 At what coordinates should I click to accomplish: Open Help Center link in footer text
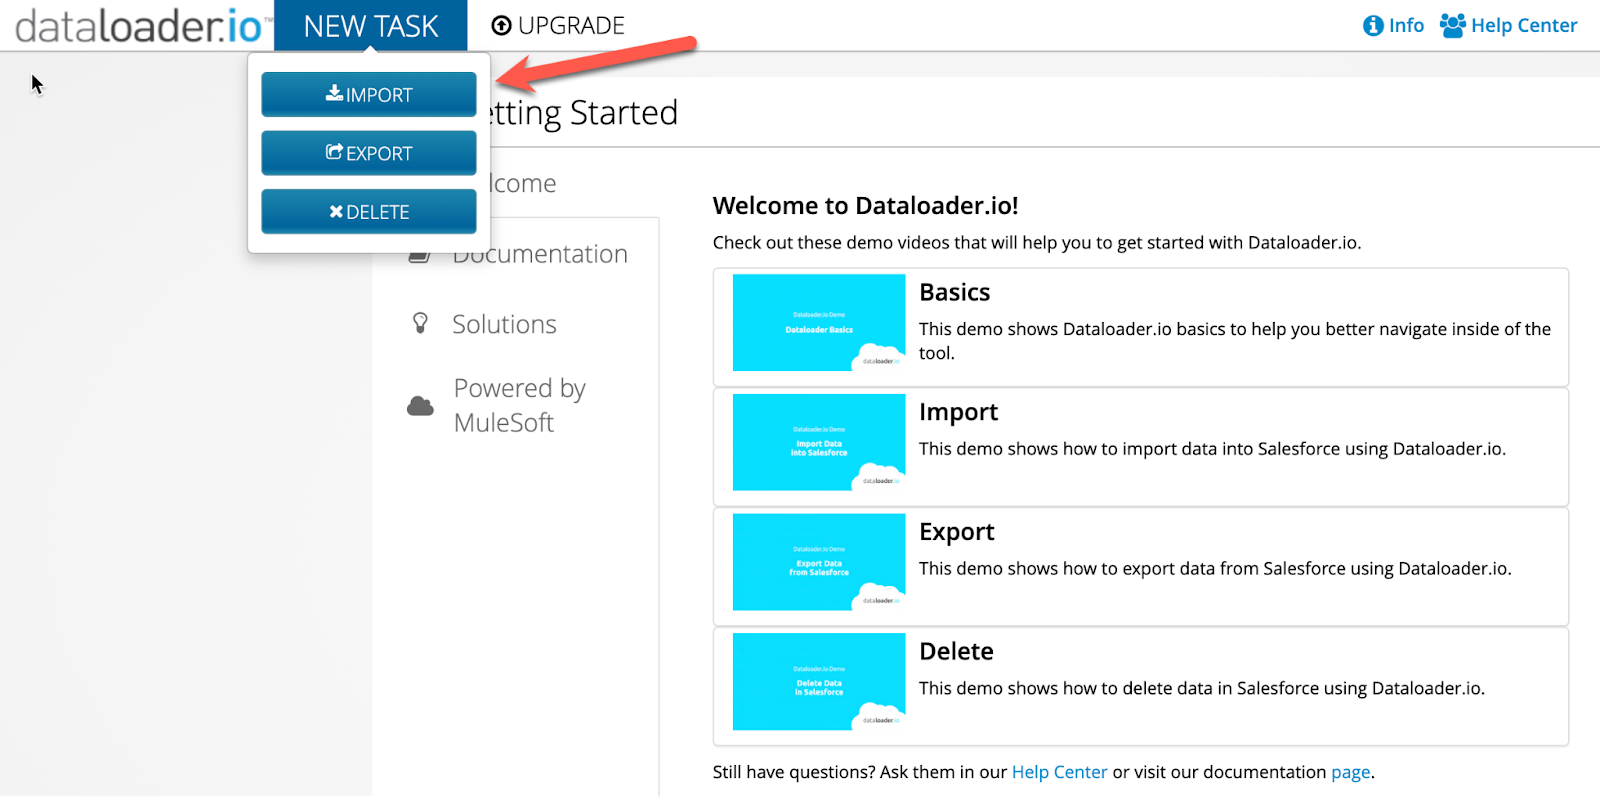1059,772
